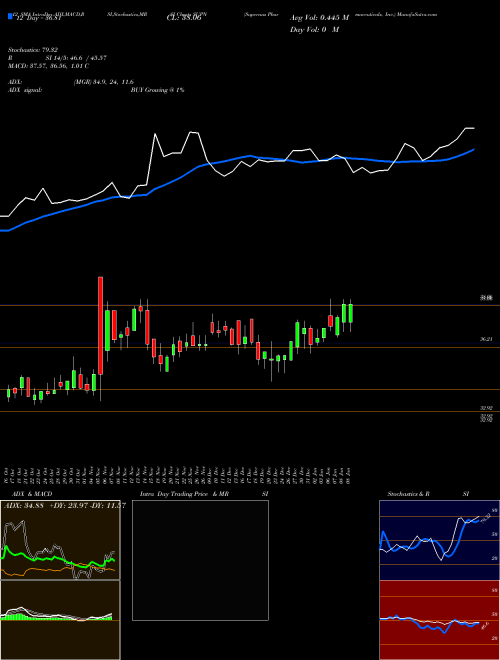Click the 32.92 price level label
500x660 pixels.
[486, 408]
